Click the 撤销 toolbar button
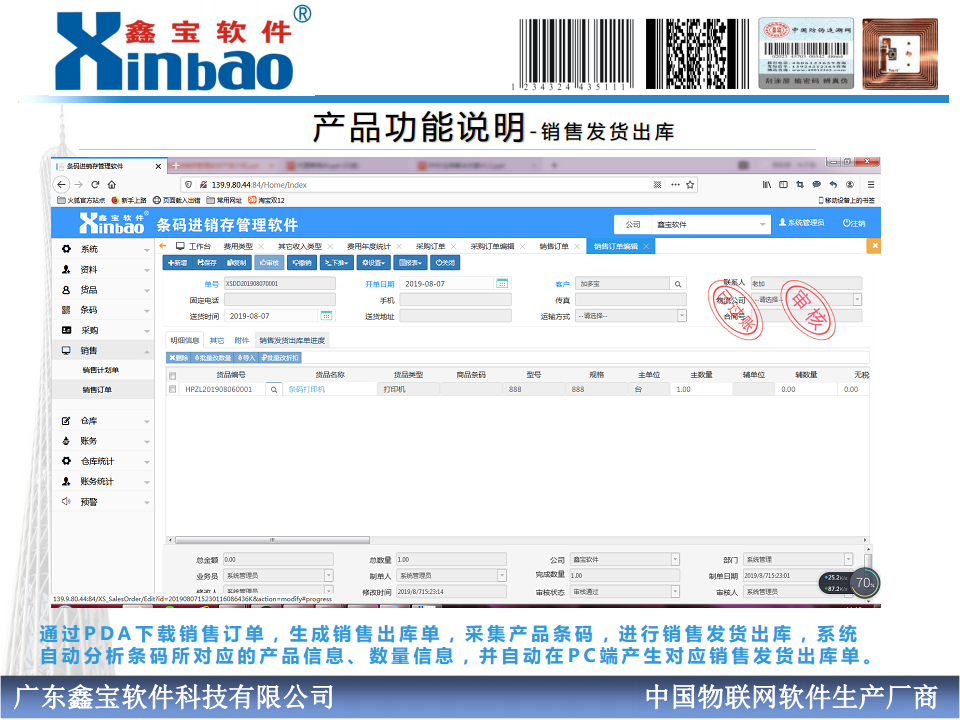 (x=302, y=263)
